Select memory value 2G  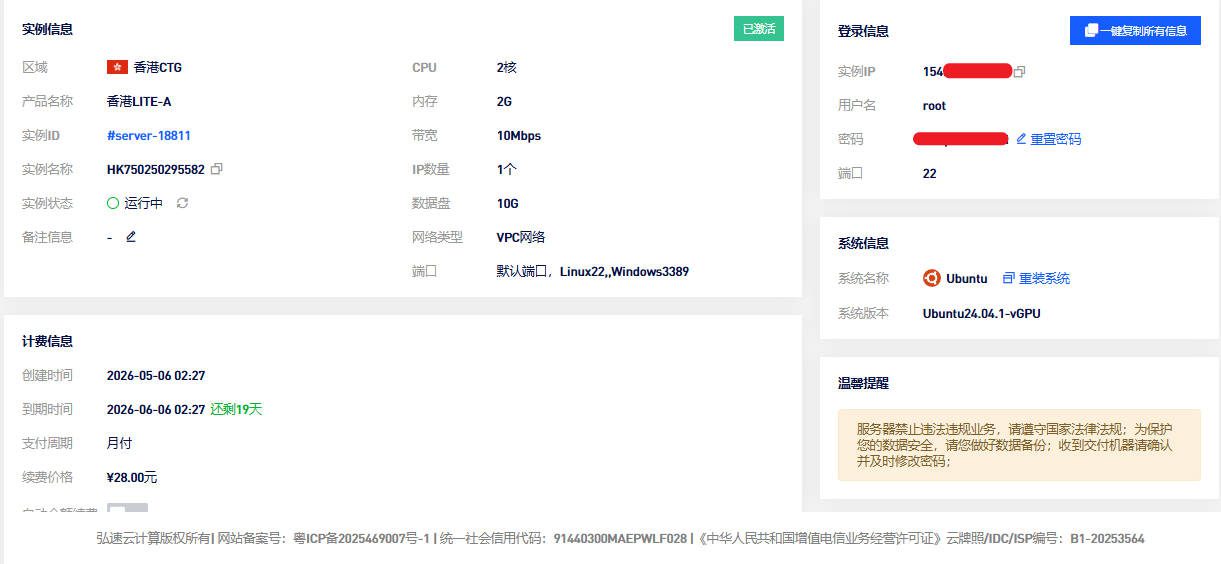coord(504,101)
